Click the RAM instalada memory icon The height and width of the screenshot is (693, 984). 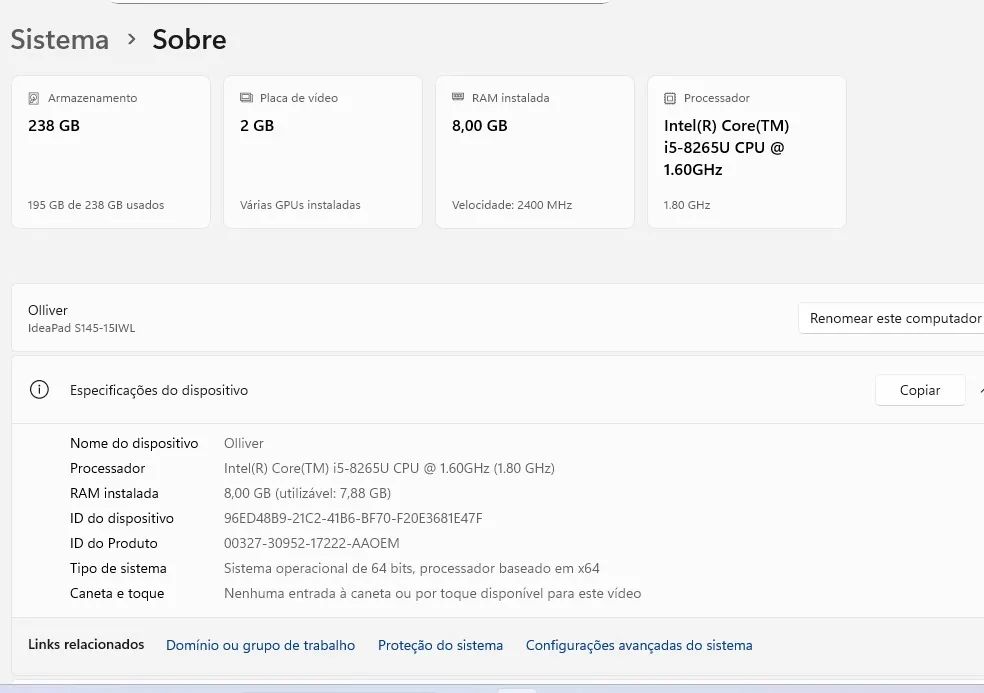pyautogui.click(x=458, y=98)
